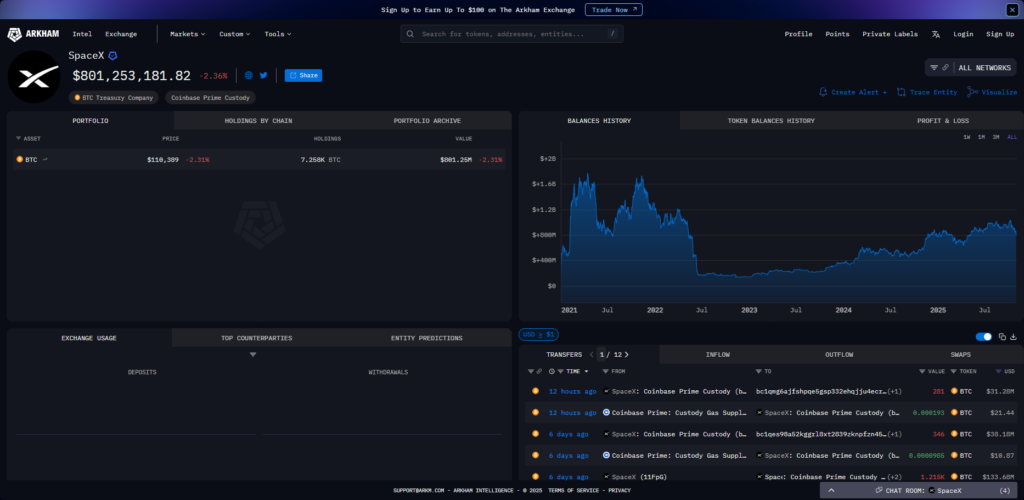Viewport: 1024px width, 500px height.
Task: Click the clock icon in the Time column header
Action: coord(552,371)
